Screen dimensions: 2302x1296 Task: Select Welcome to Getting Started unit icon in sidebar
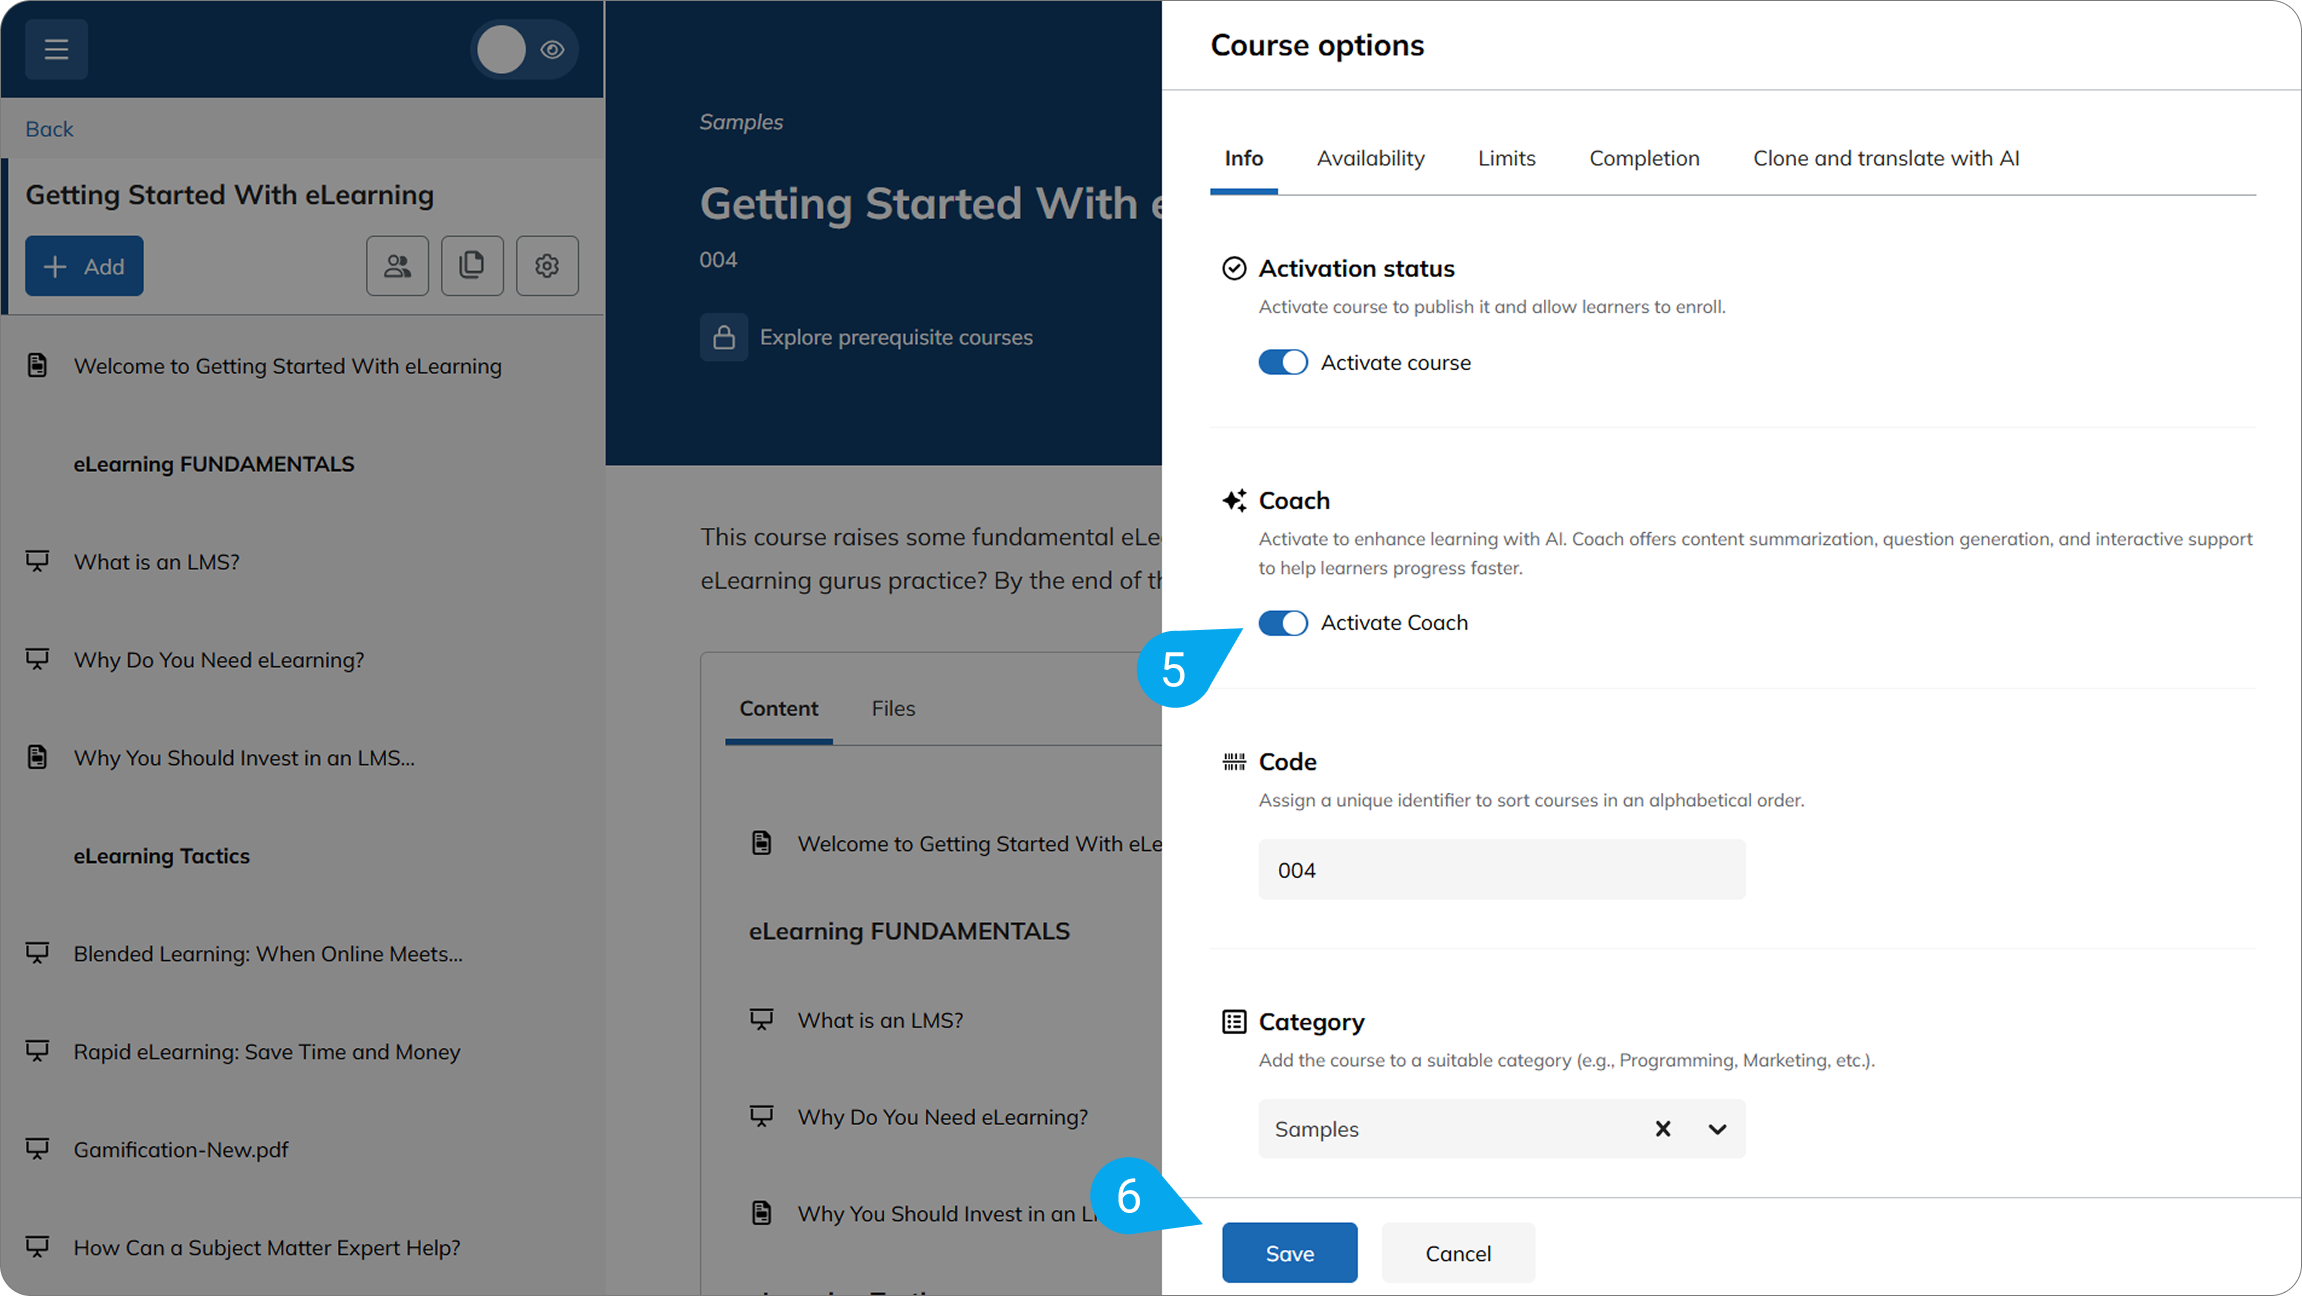click(x=37, y=366)
